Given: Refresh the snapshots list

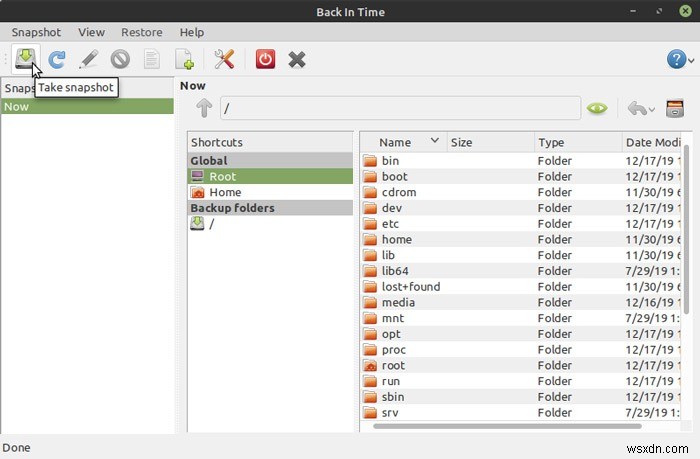Looking at the screenshot, I should click(57, 59).
